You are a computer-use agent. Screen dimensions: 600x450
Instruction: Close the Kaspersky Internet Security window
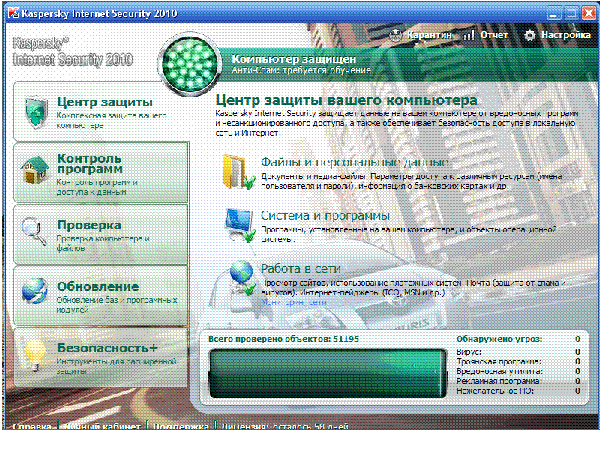589,14
